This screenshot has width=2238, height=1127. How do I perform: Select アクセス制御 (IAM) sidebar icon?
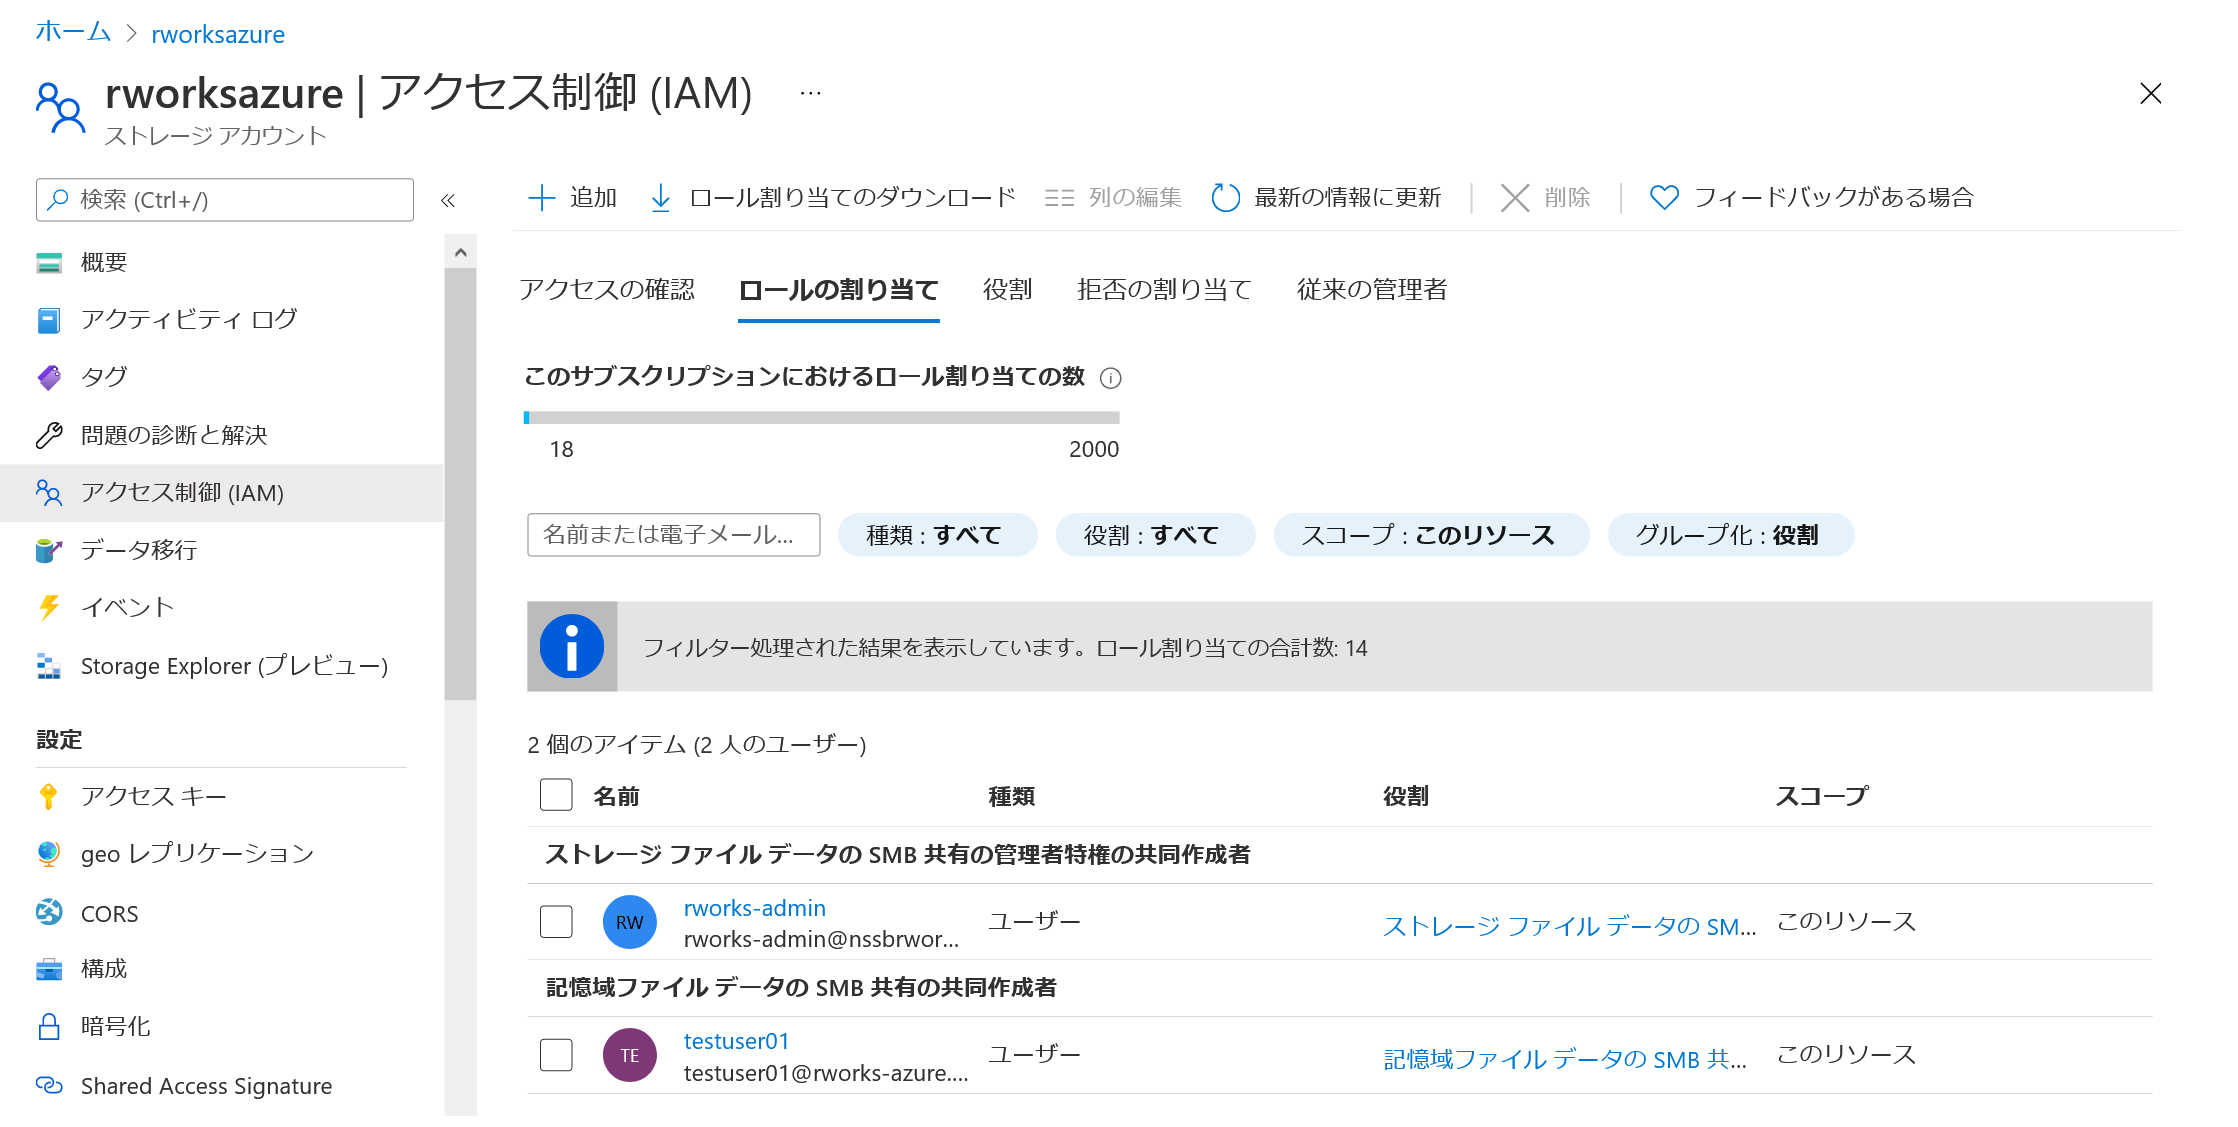[49, 493]
